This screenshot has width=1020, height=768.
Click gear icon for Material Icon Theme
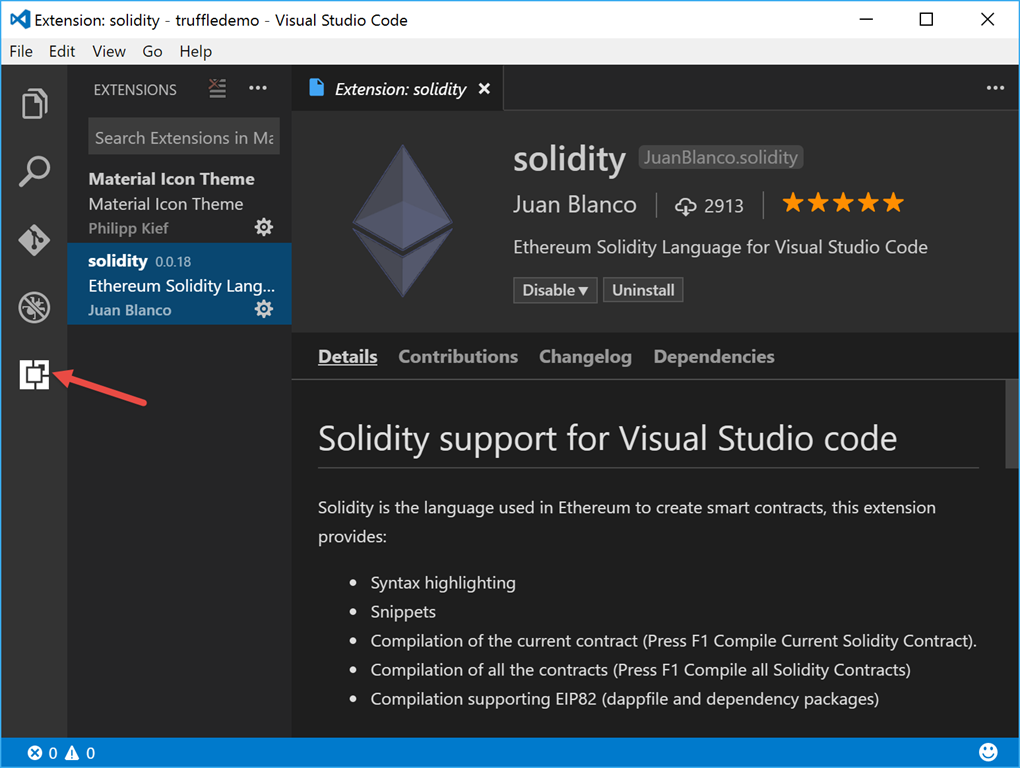(263, 227)
